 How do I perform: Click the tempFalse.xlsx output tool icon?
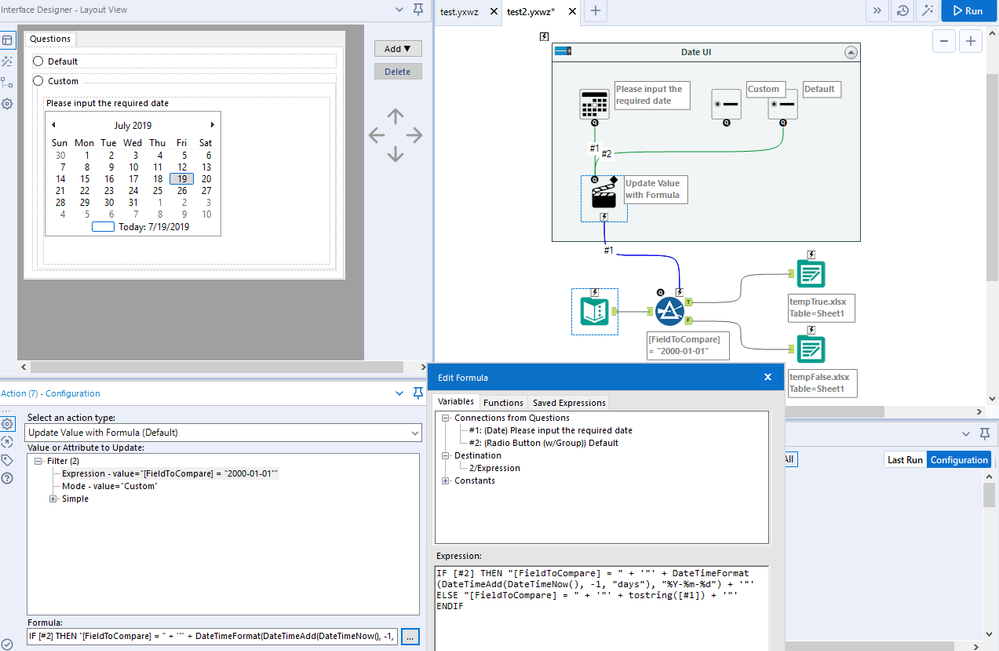tap(810, 350)
